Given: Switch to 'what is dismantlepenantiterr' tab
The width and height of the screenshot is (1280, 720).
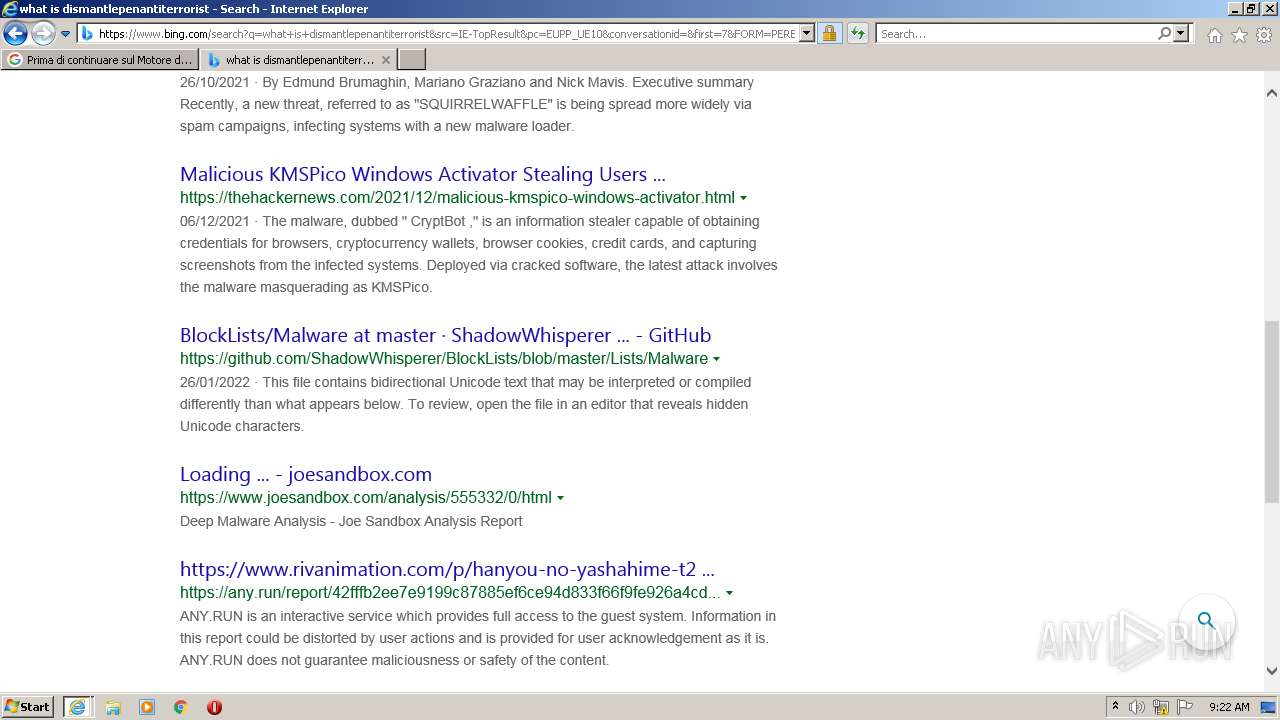Looking at the screenshot, I should 290,60.
